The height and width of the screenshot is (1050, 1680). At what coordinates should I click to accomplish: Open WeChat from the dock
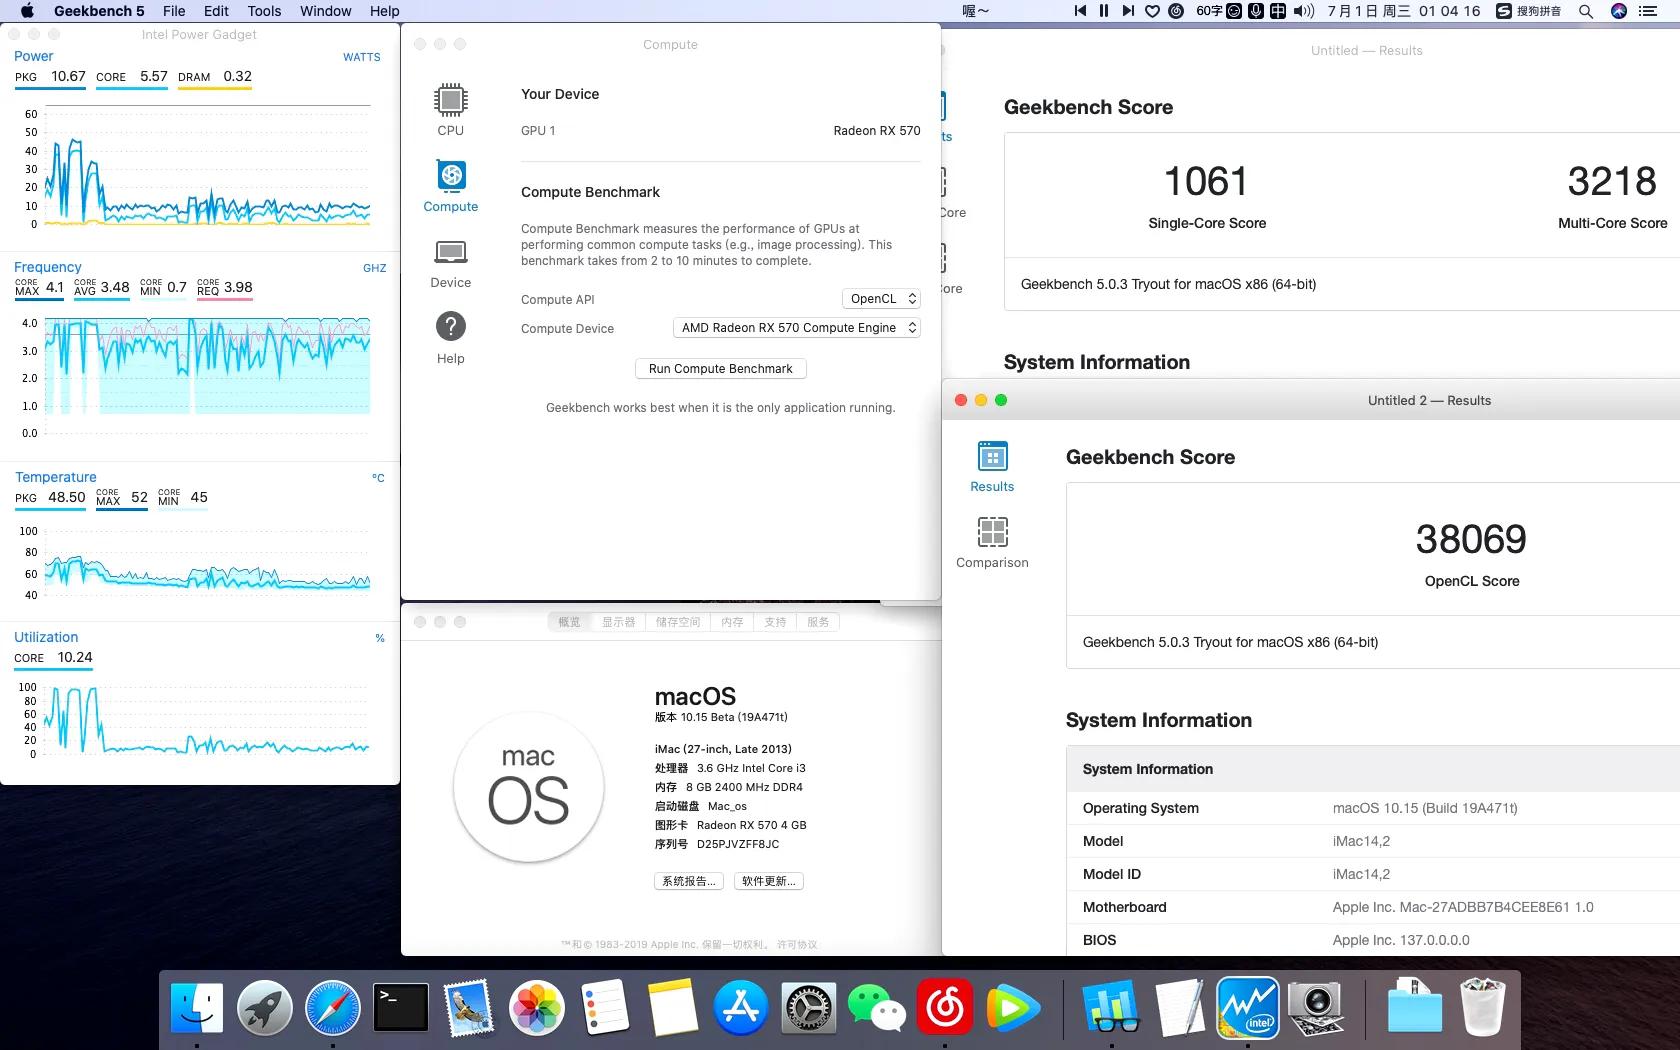click(x=877, y=1007)
